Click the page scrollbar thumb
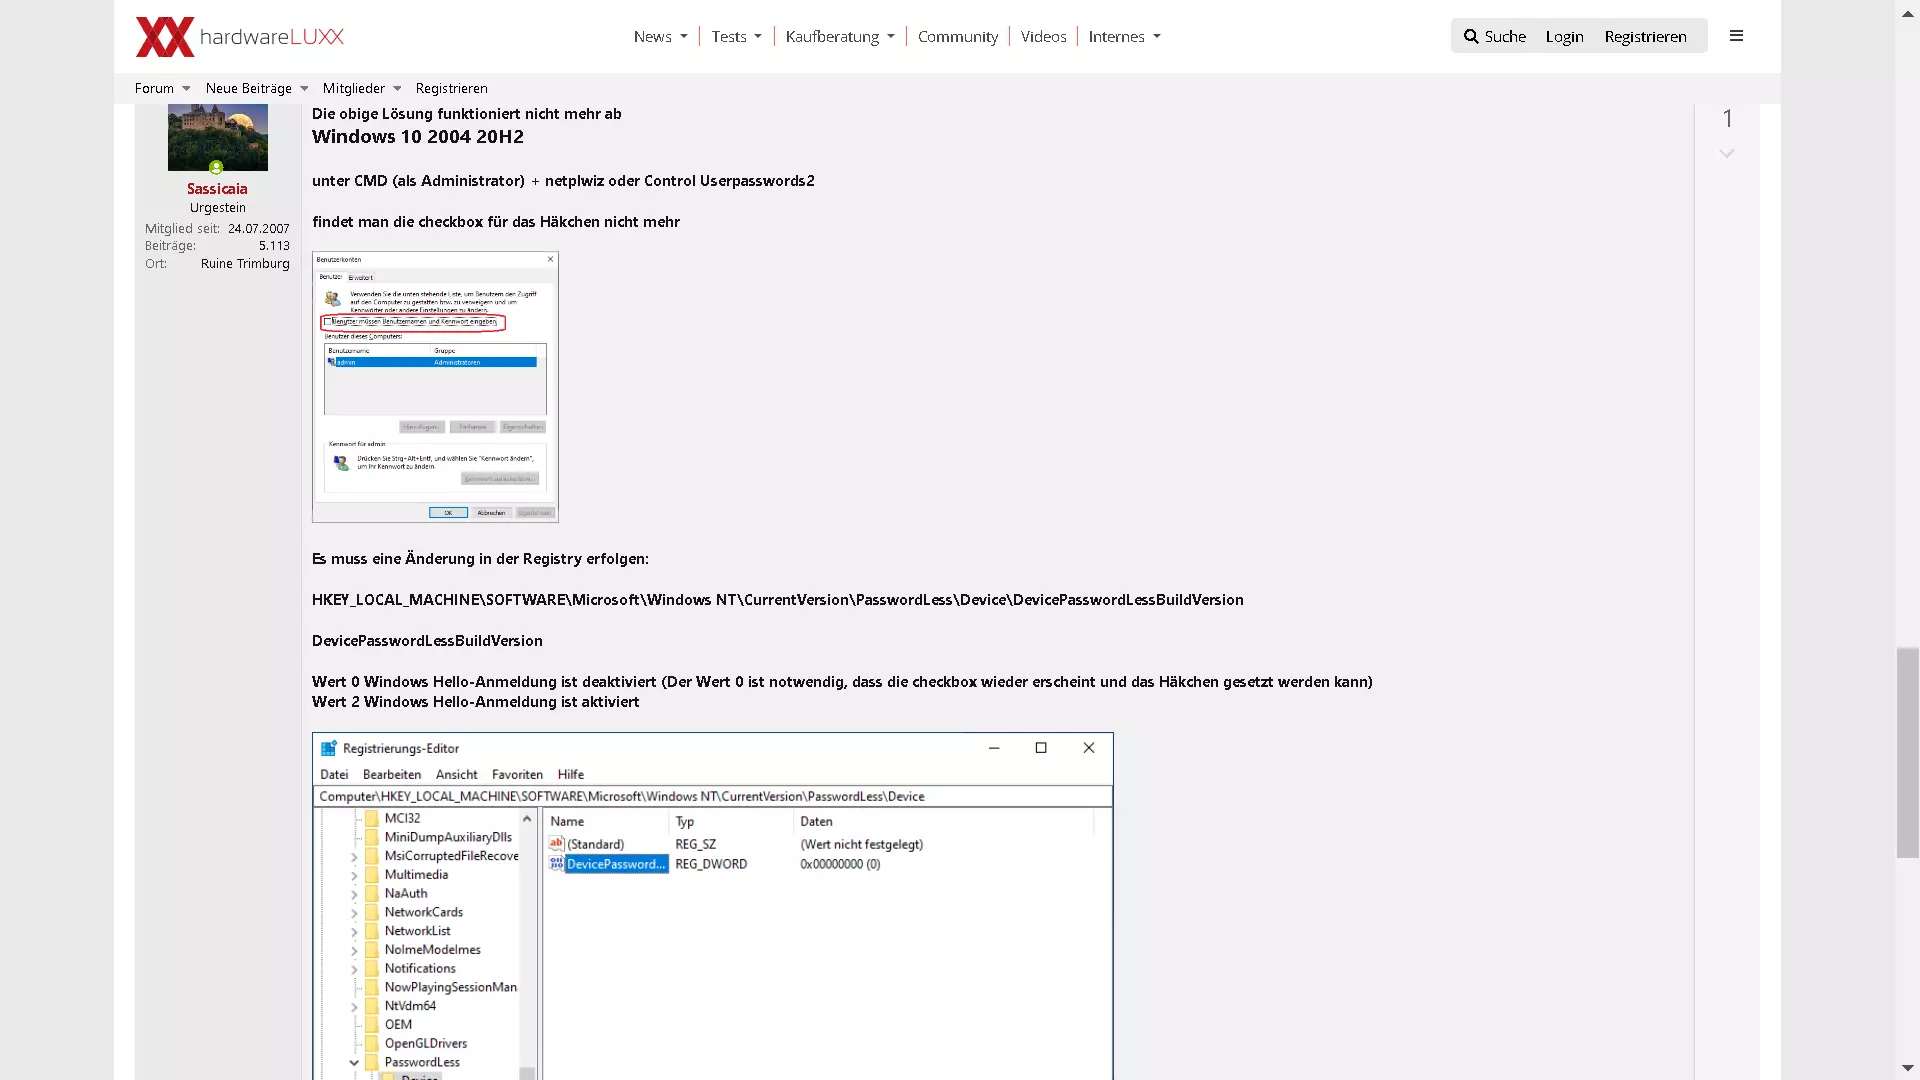The image size is (1920, 1080). coord(1907,753)
